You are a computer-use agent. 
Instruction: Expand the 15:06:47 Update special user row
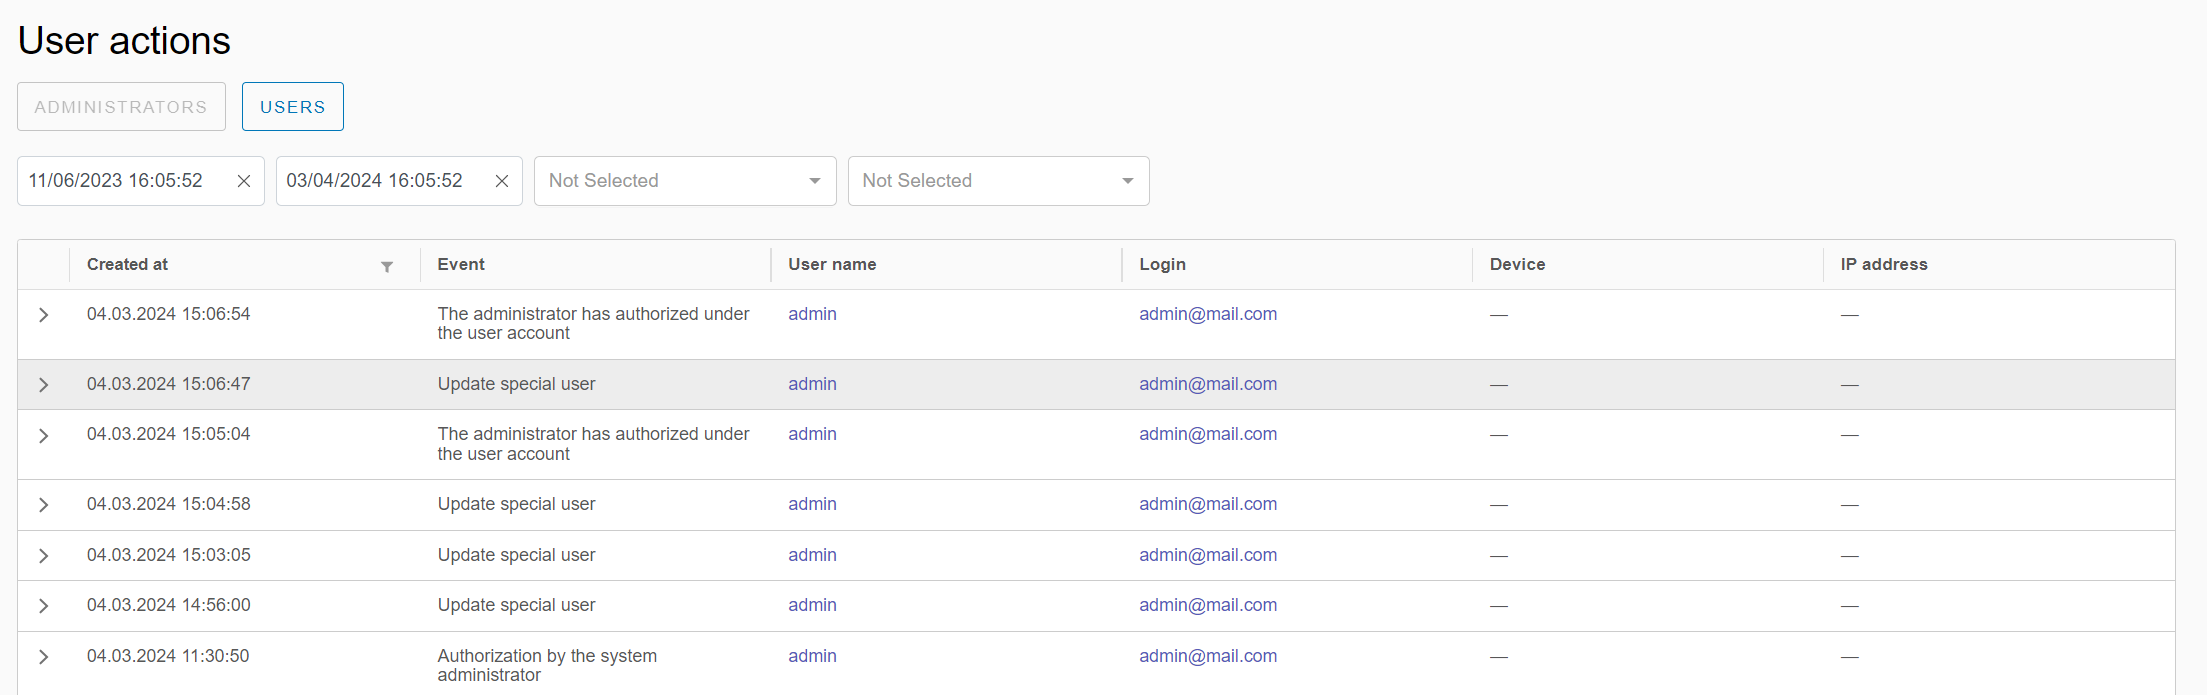[44, 385]
